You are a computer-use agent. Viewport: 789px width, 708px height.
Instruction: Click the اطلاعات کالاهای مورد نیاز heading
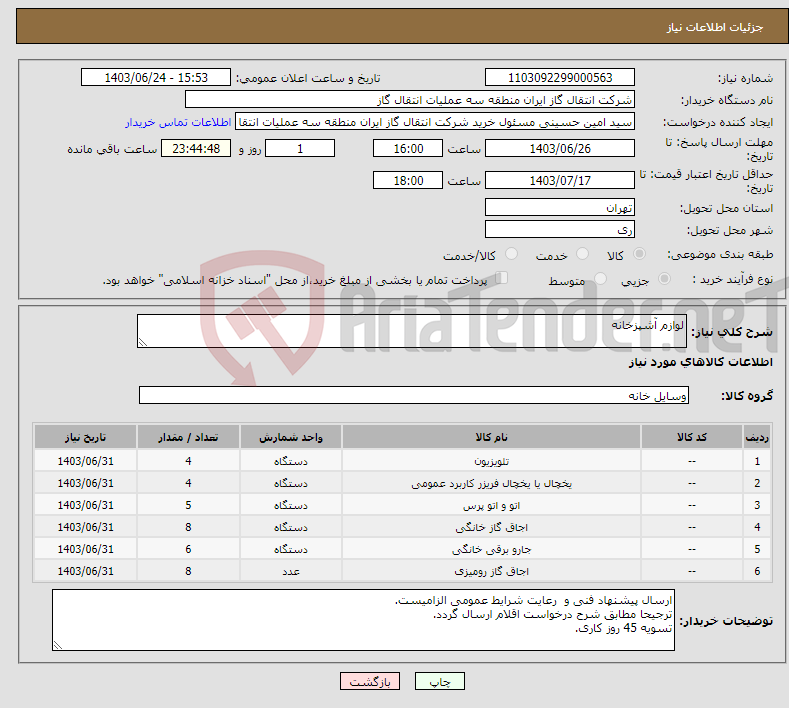pos(700,362)
